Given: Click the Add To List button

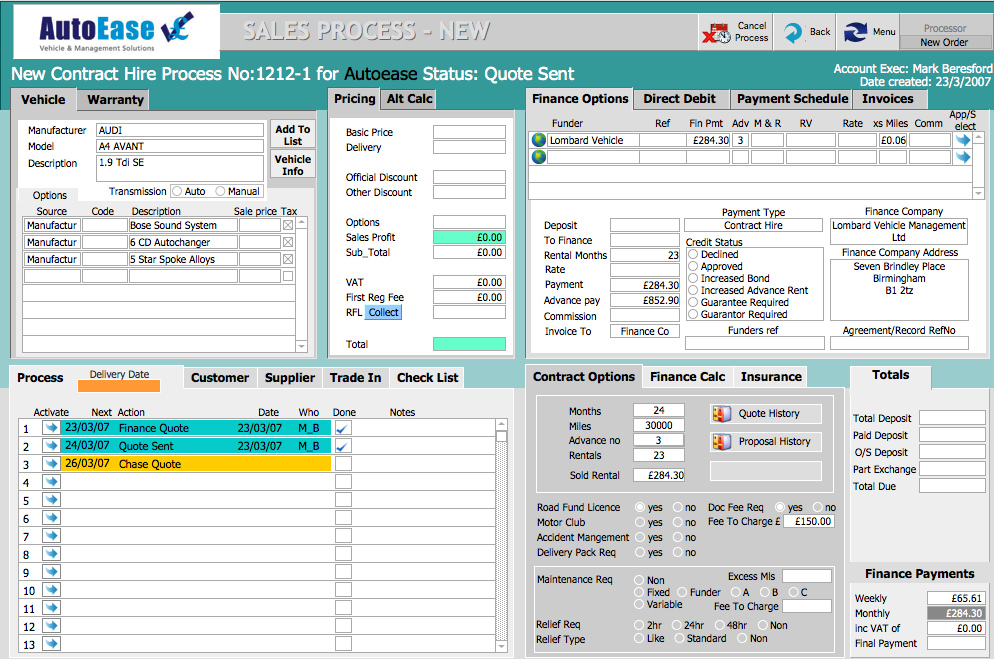Looking at the screenshot, I should point(292,134).
